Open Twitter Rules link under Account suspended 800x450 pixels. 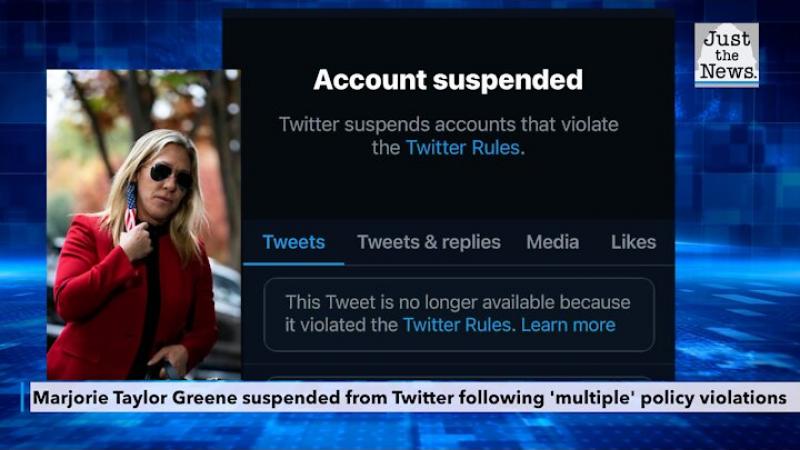pyautogui.click(x=462, y=148)
